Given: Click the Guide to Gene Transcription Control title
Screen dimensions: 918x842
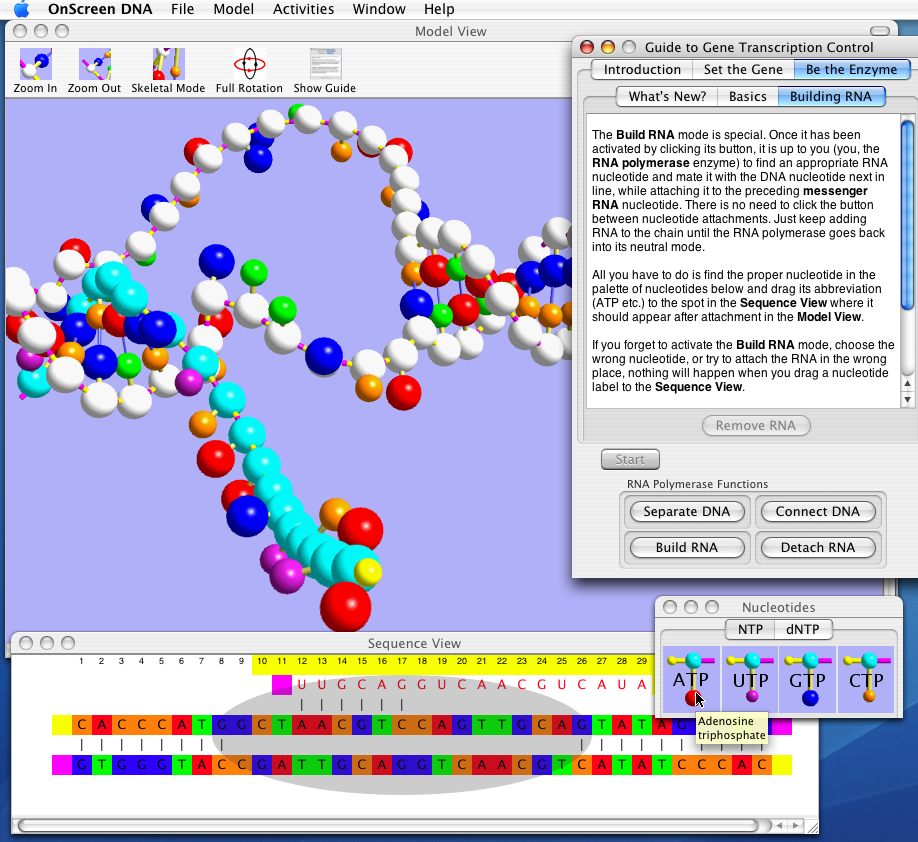Looking at the screenshot, I should point(759,47).
